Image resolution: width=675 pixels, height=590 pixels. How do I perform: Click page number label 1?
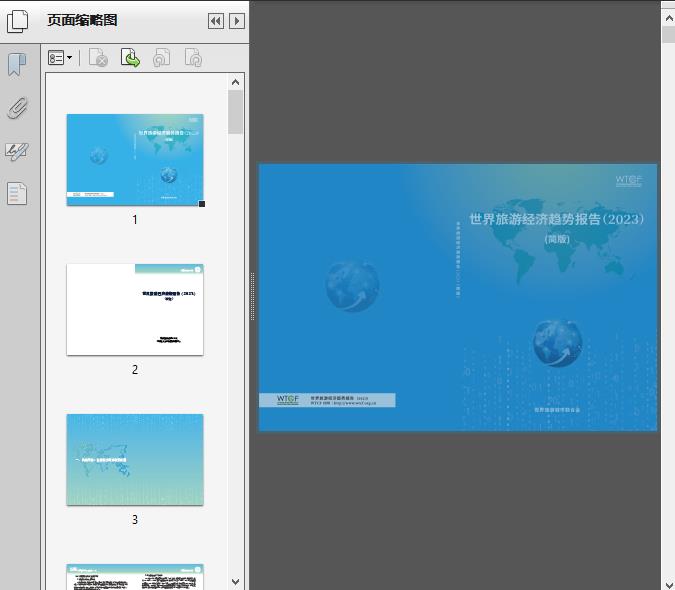coord(135,220)
